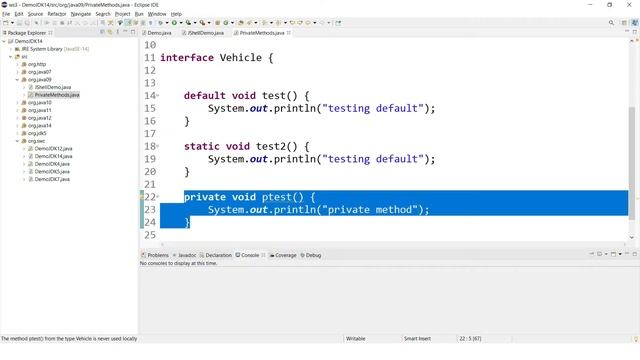Click the Save toolbar icon
Screen dimensions: 640x360
[x=19, y=23]
